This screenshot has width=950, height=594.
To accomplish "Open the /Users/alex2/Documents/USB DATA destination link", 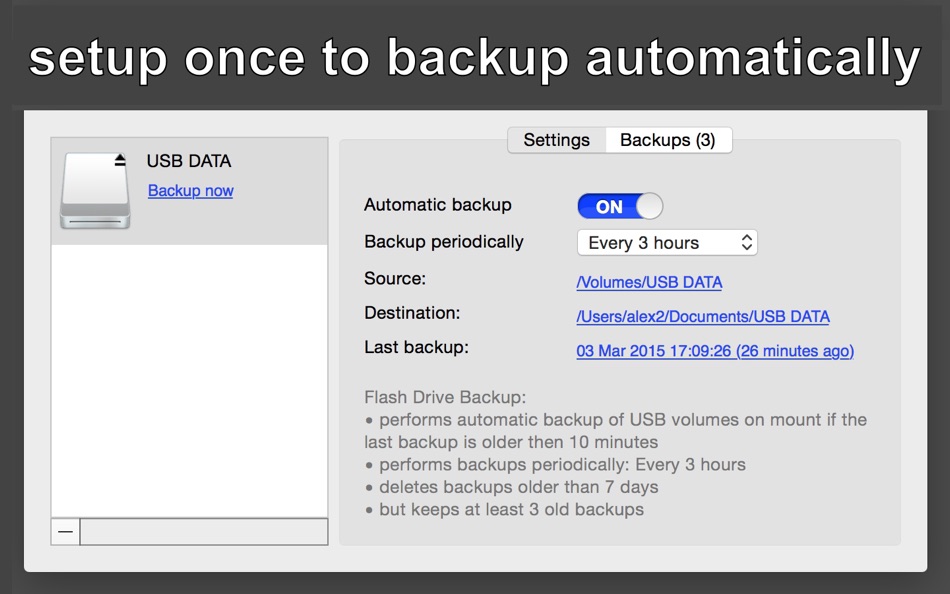I will coord(703,317).
